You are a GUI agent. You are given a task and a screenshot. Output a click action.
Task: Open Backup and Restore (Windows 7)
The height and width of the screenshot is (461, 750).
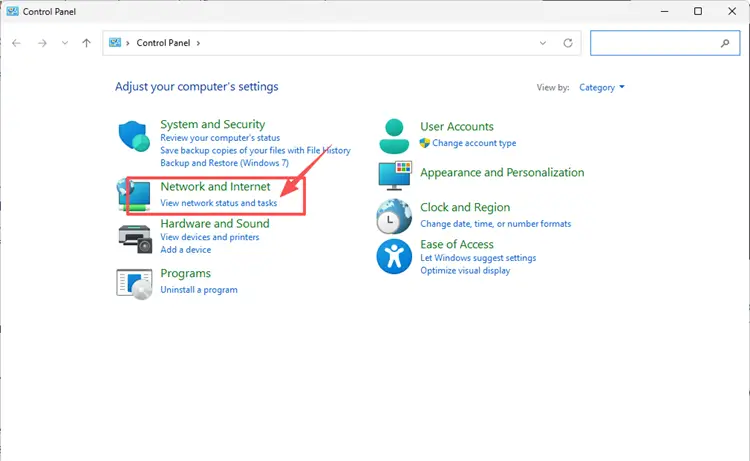(224, 163)
